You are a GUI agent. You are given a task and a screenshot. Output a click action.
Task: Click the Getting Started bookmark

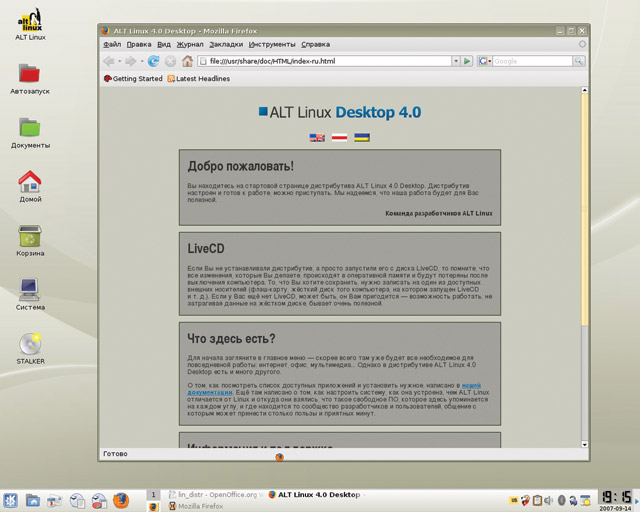[x=133, y=78]
